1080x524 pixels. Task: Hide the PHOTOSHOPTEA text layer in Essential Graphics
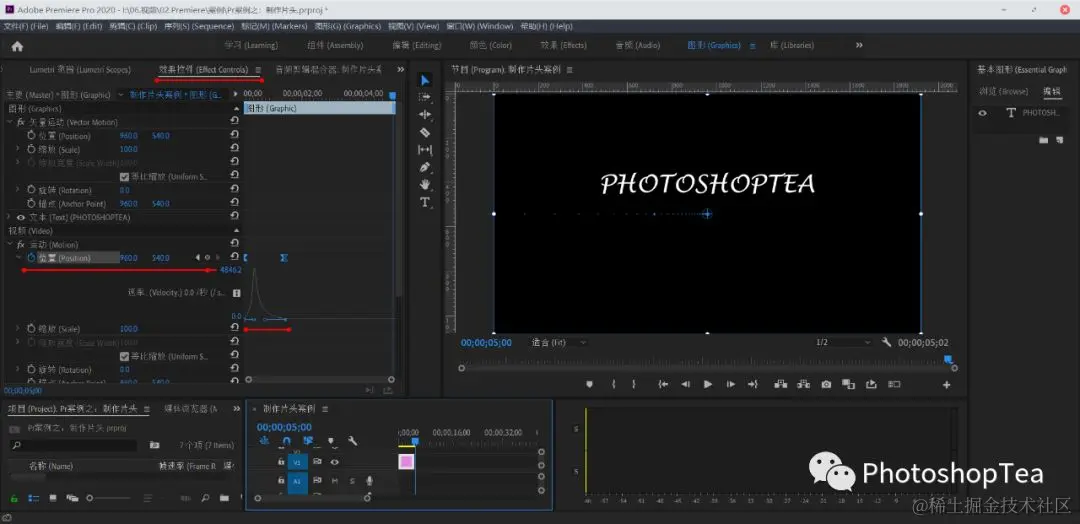pyautogui.click(x=983, y=113)
